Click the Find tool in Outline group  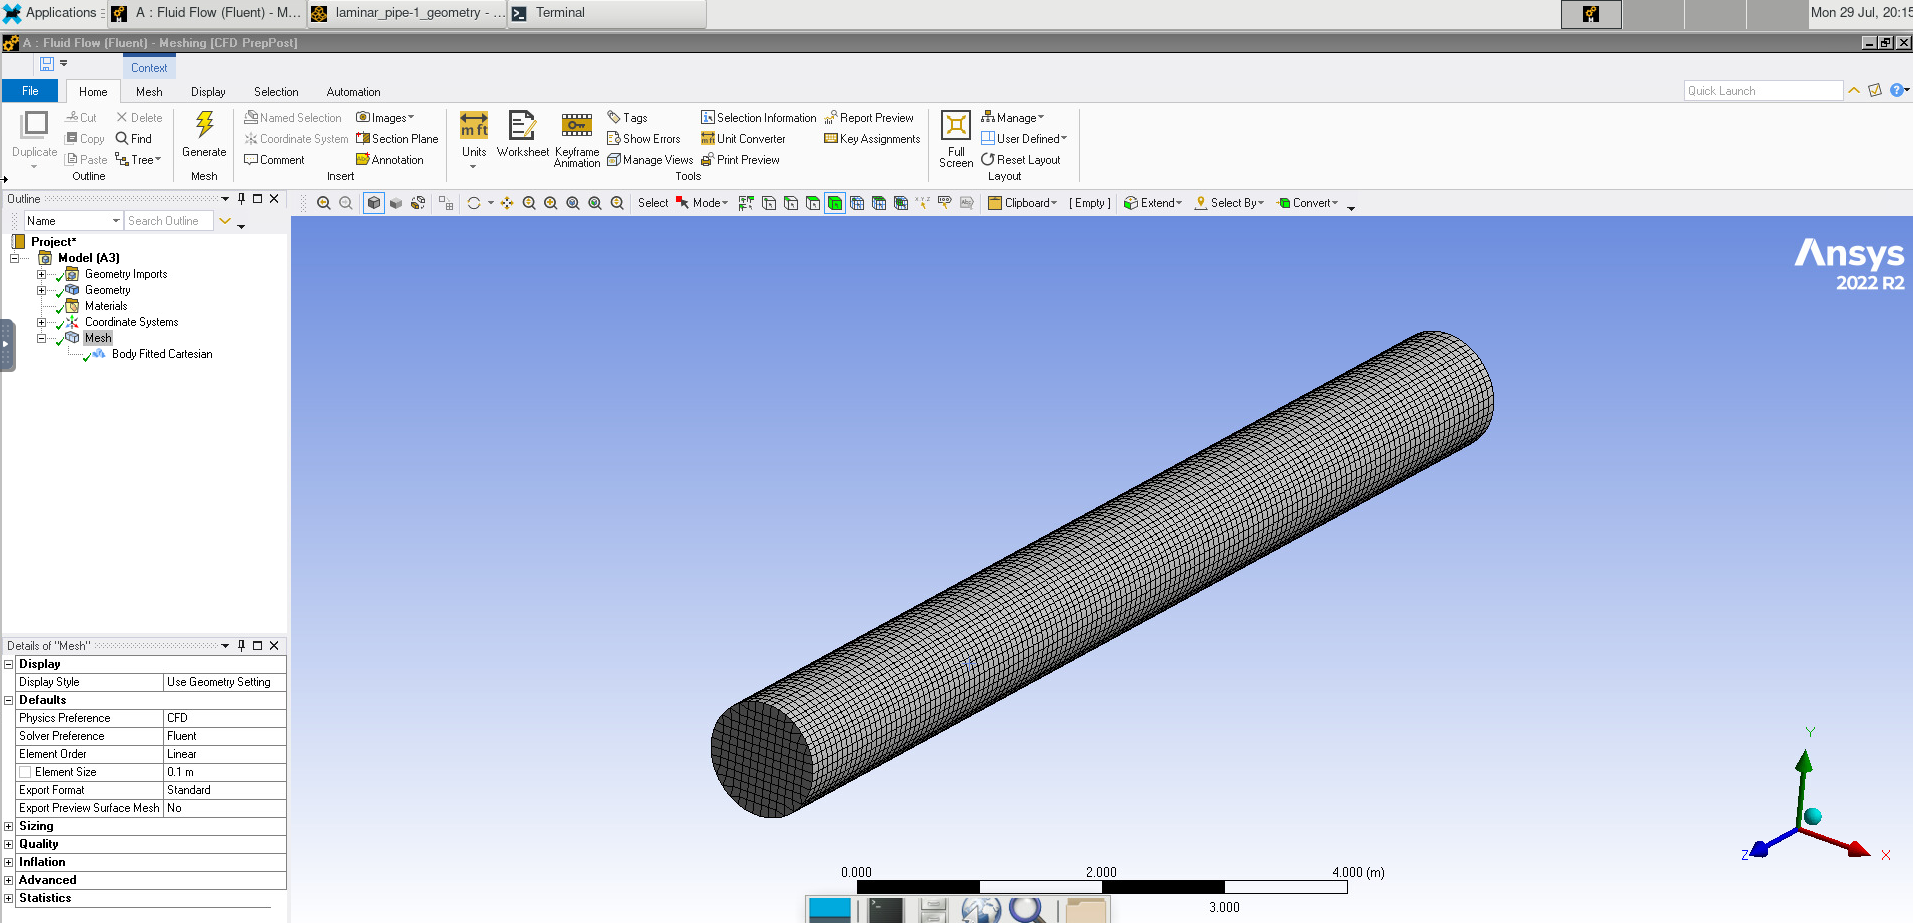tap(134, 139)
